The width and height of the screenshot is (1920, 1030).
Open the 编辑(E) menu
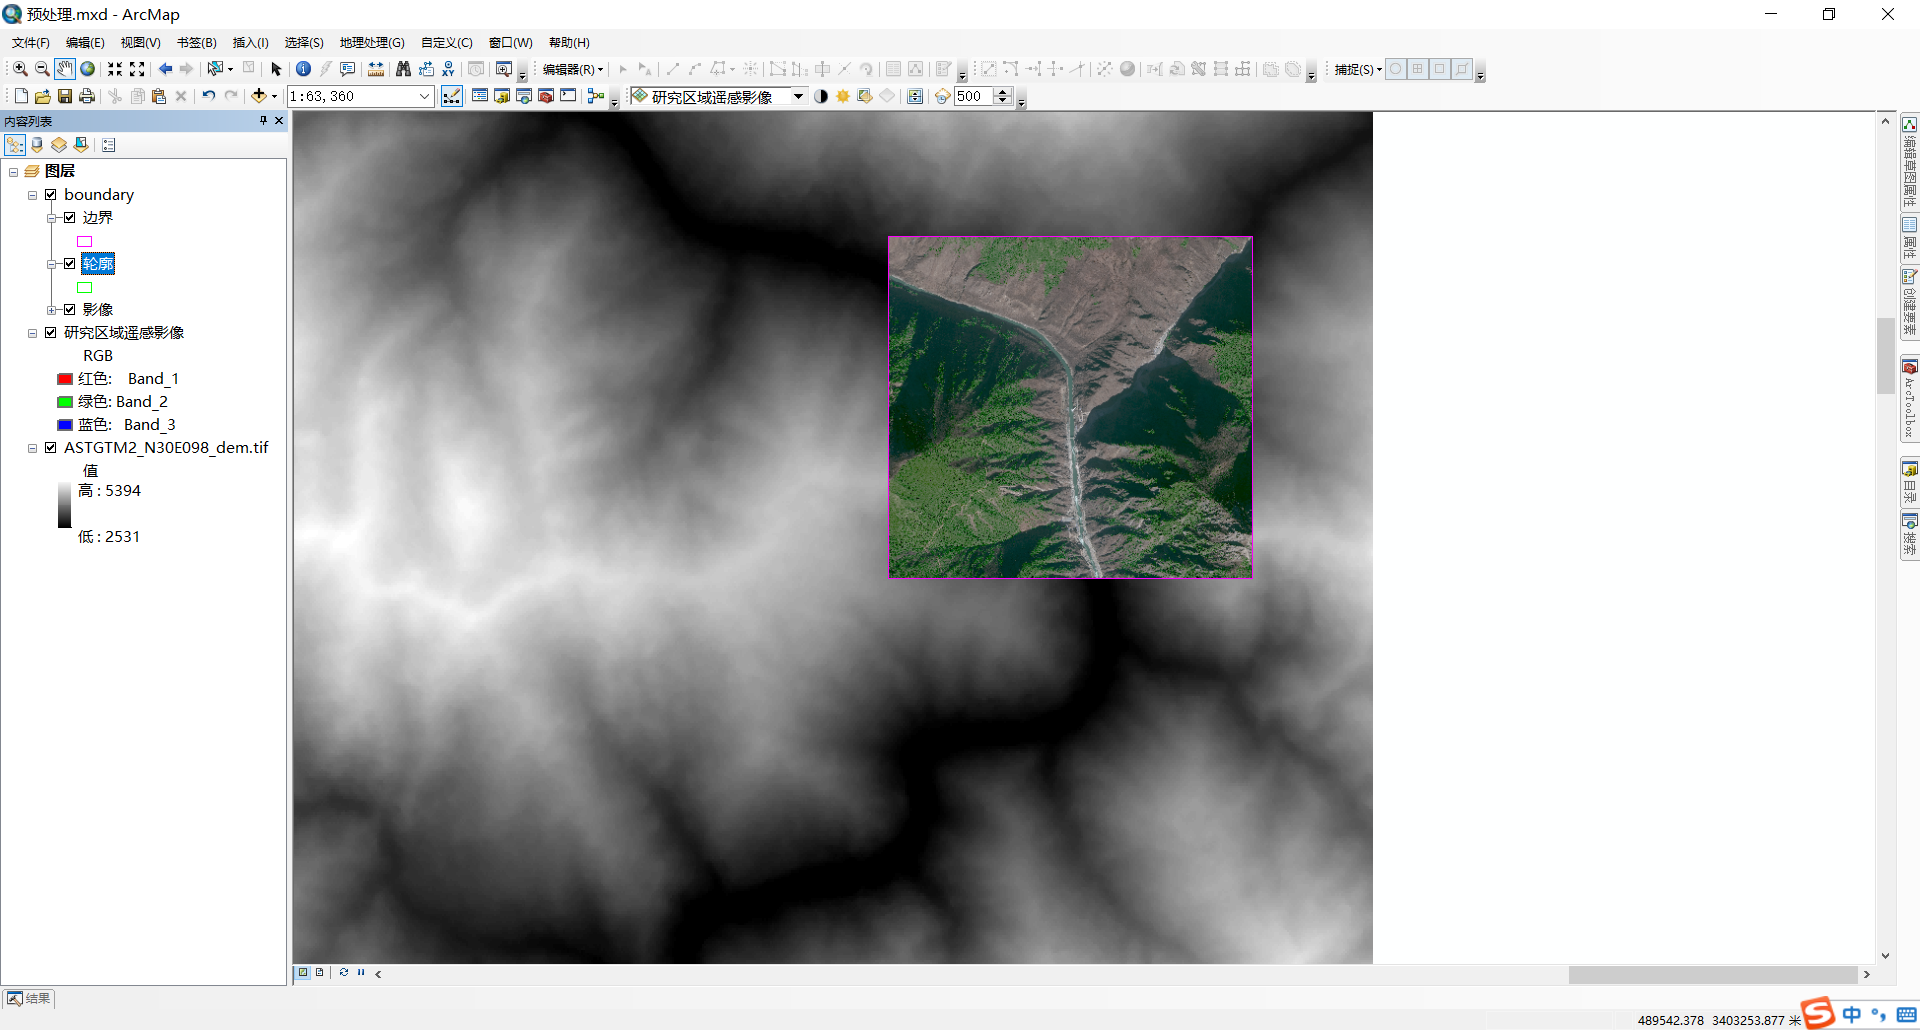tap(85, 43)
